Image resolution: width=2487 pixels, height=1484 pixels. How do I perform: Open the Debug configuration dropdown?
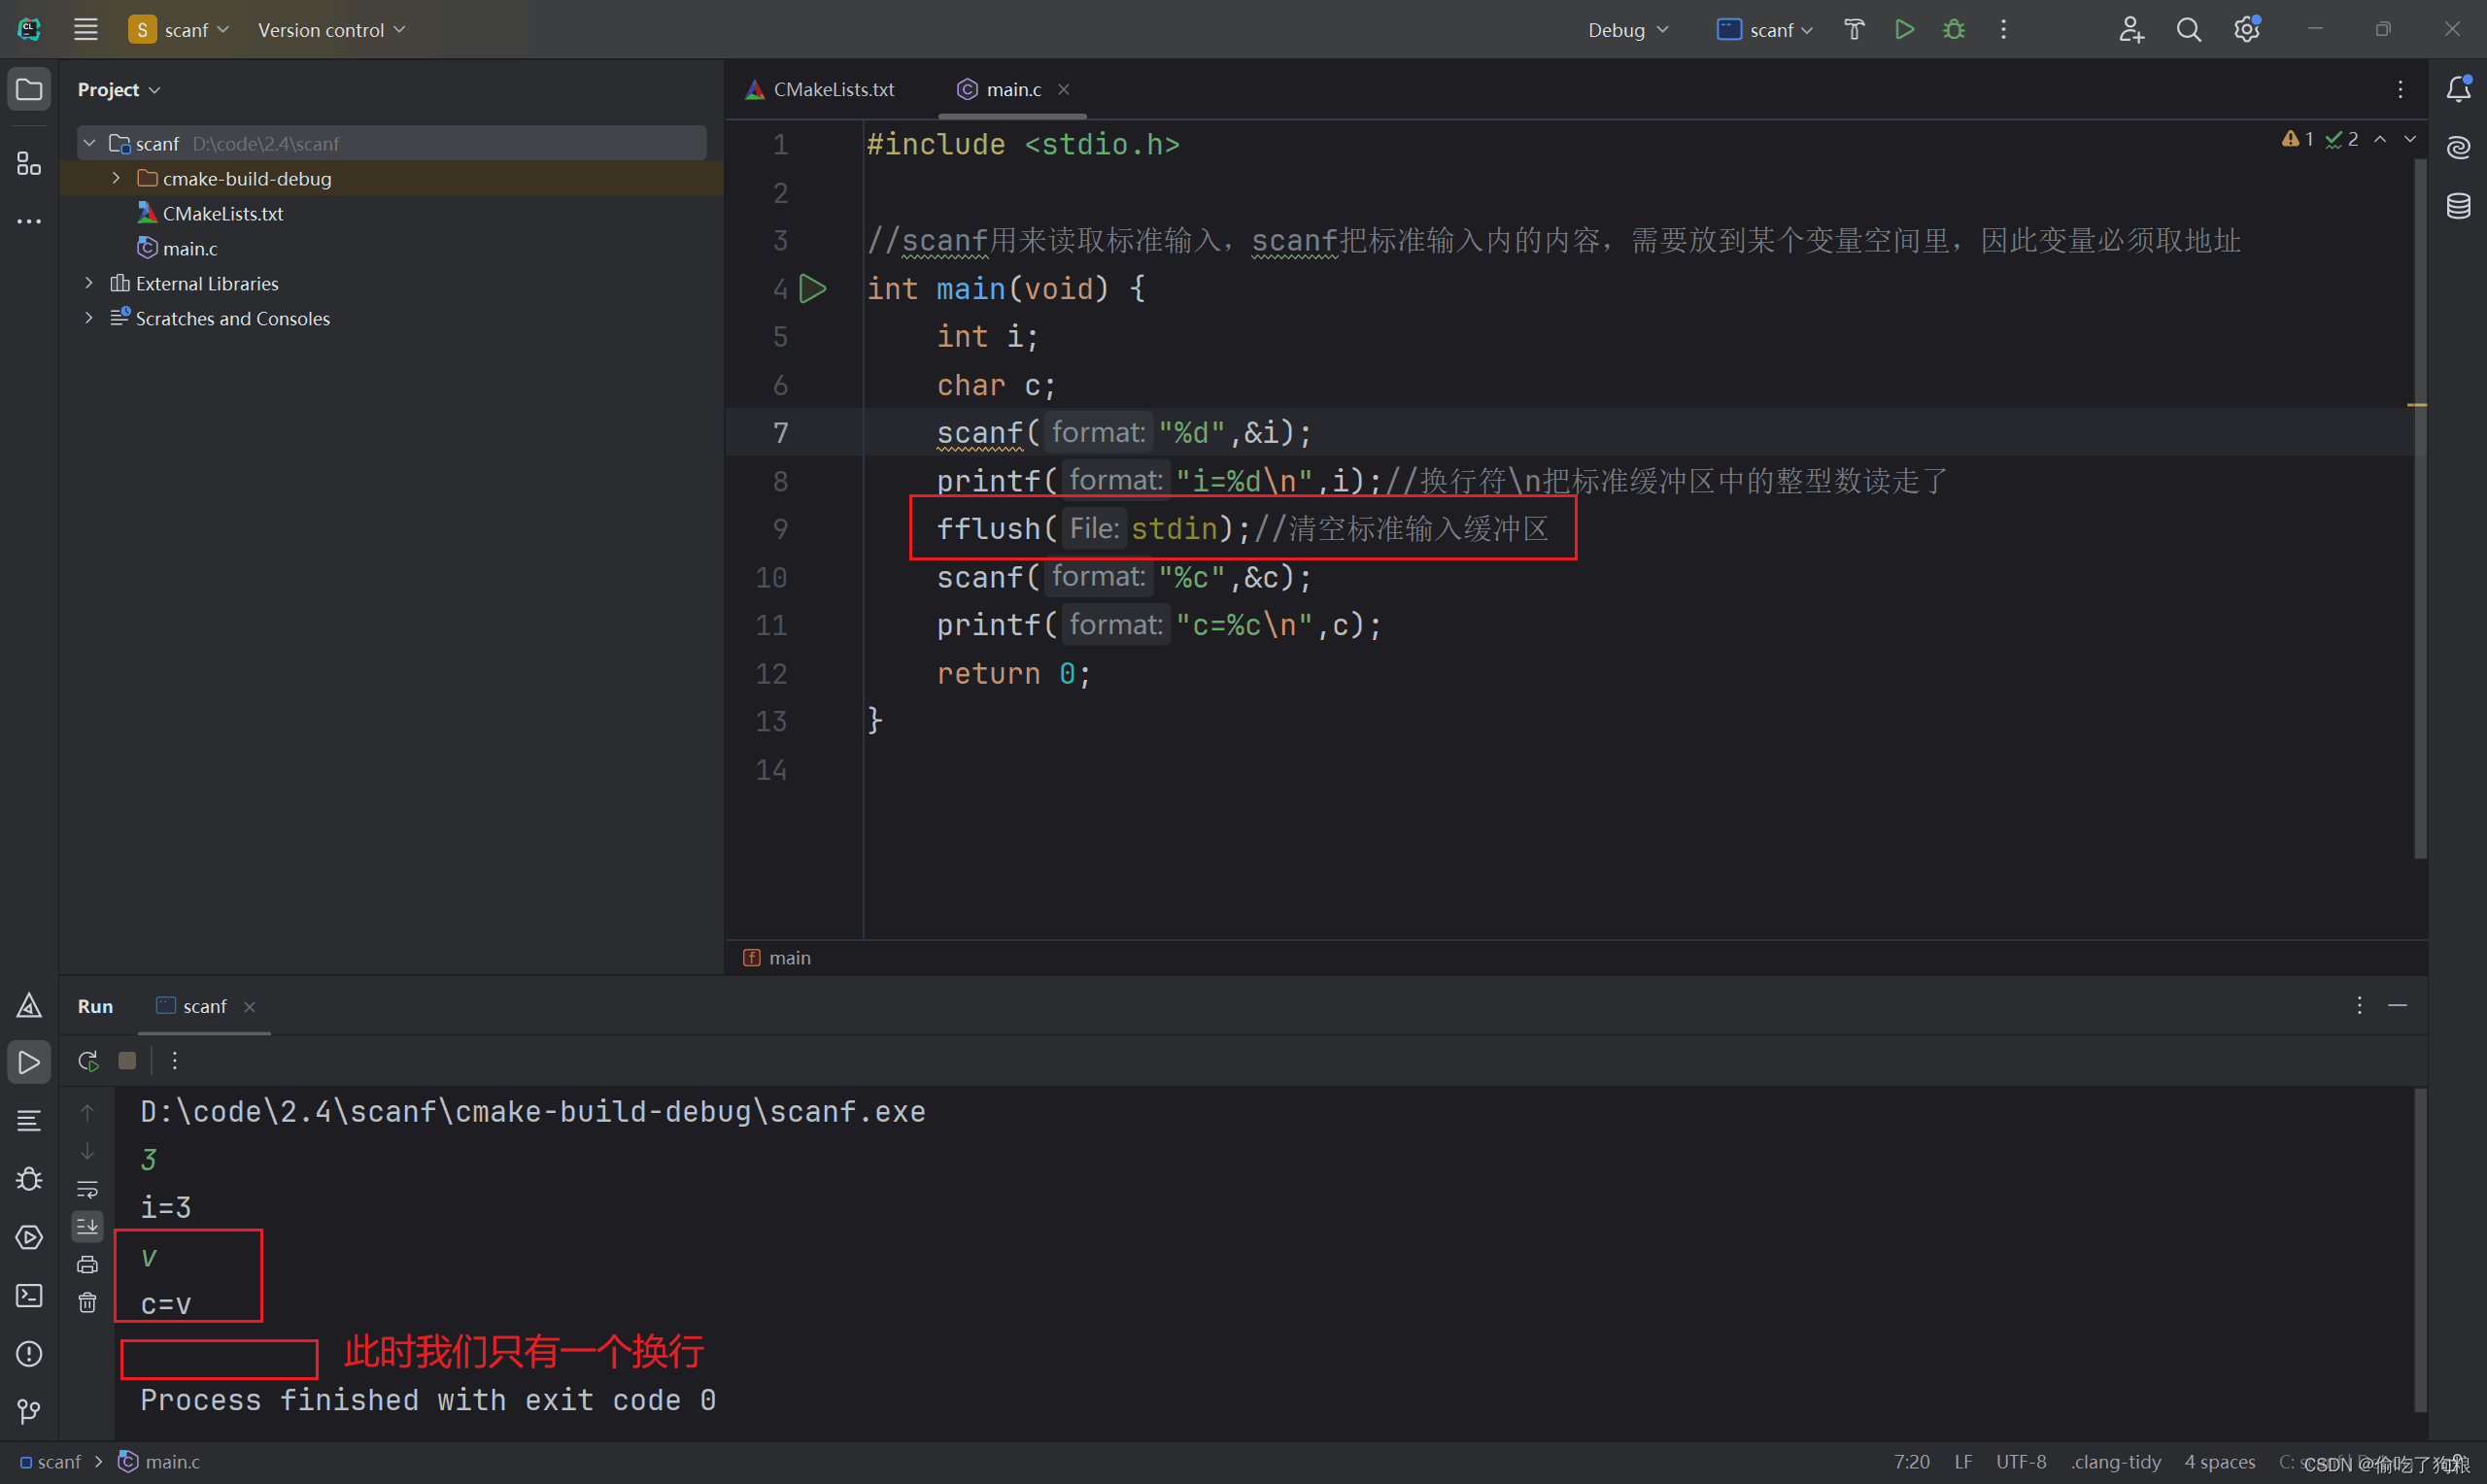click(x=1627, y=29)
